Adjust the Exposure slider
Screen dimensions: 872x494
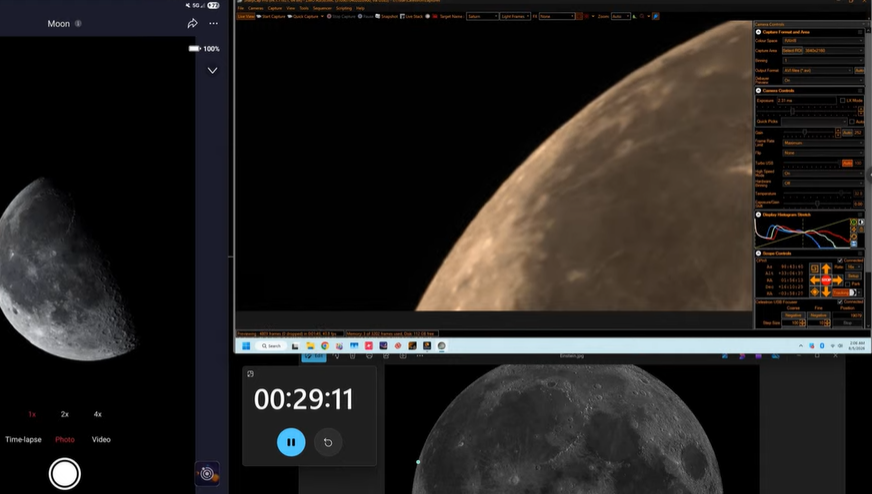792,111
